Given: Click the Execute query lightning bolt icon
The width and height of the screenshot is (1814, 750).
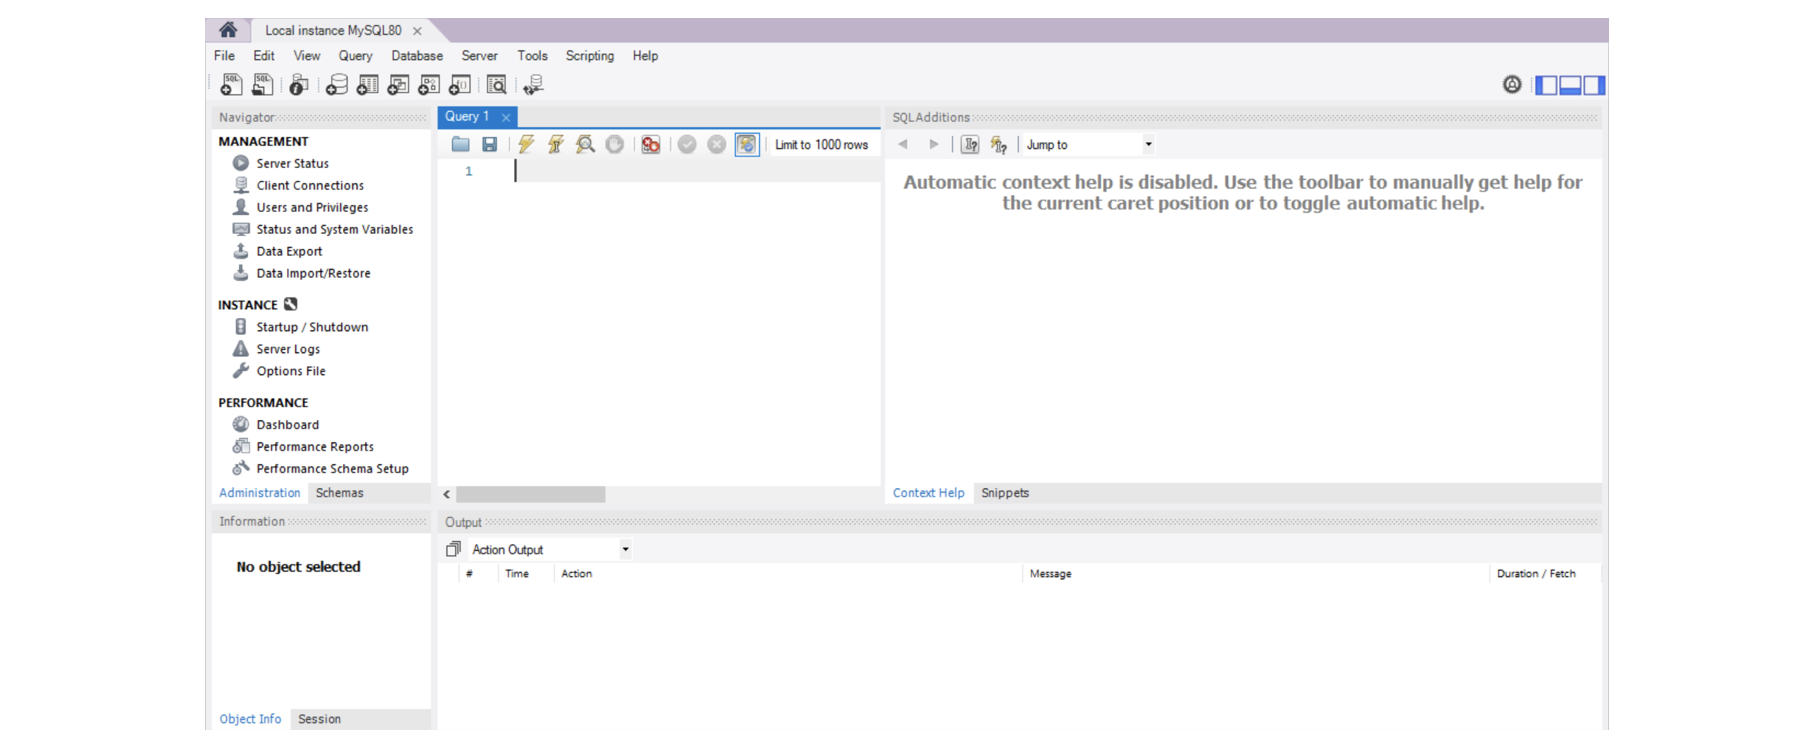Looking at the screenshot, I should click(x=526, y=145).
